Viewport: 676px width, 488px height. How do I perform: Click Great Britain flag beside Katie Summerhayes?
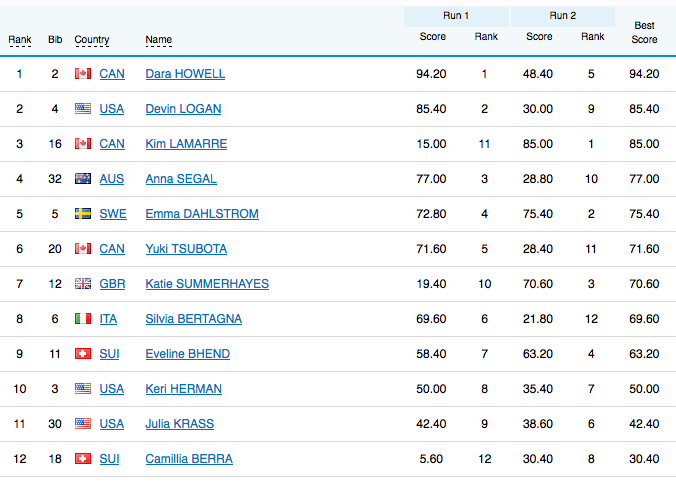click(83, 284)
